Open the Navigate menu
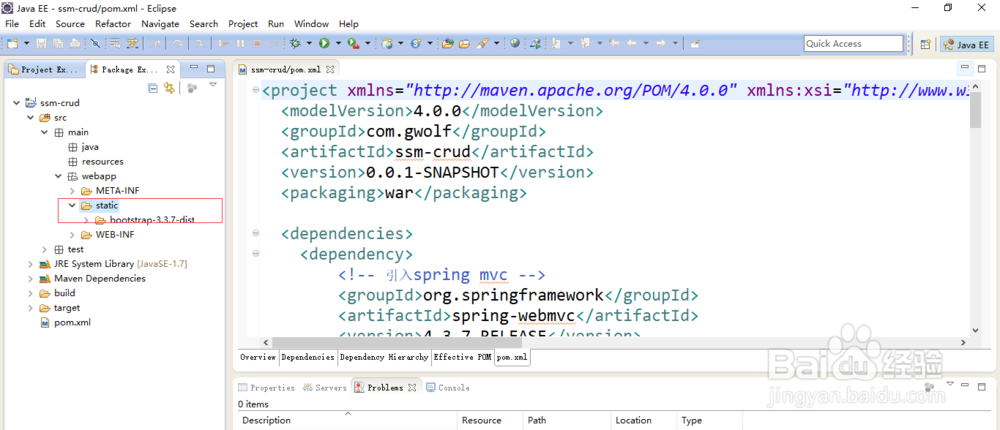The height and width of the screenshot is (430, 1000). pos(160,24)
